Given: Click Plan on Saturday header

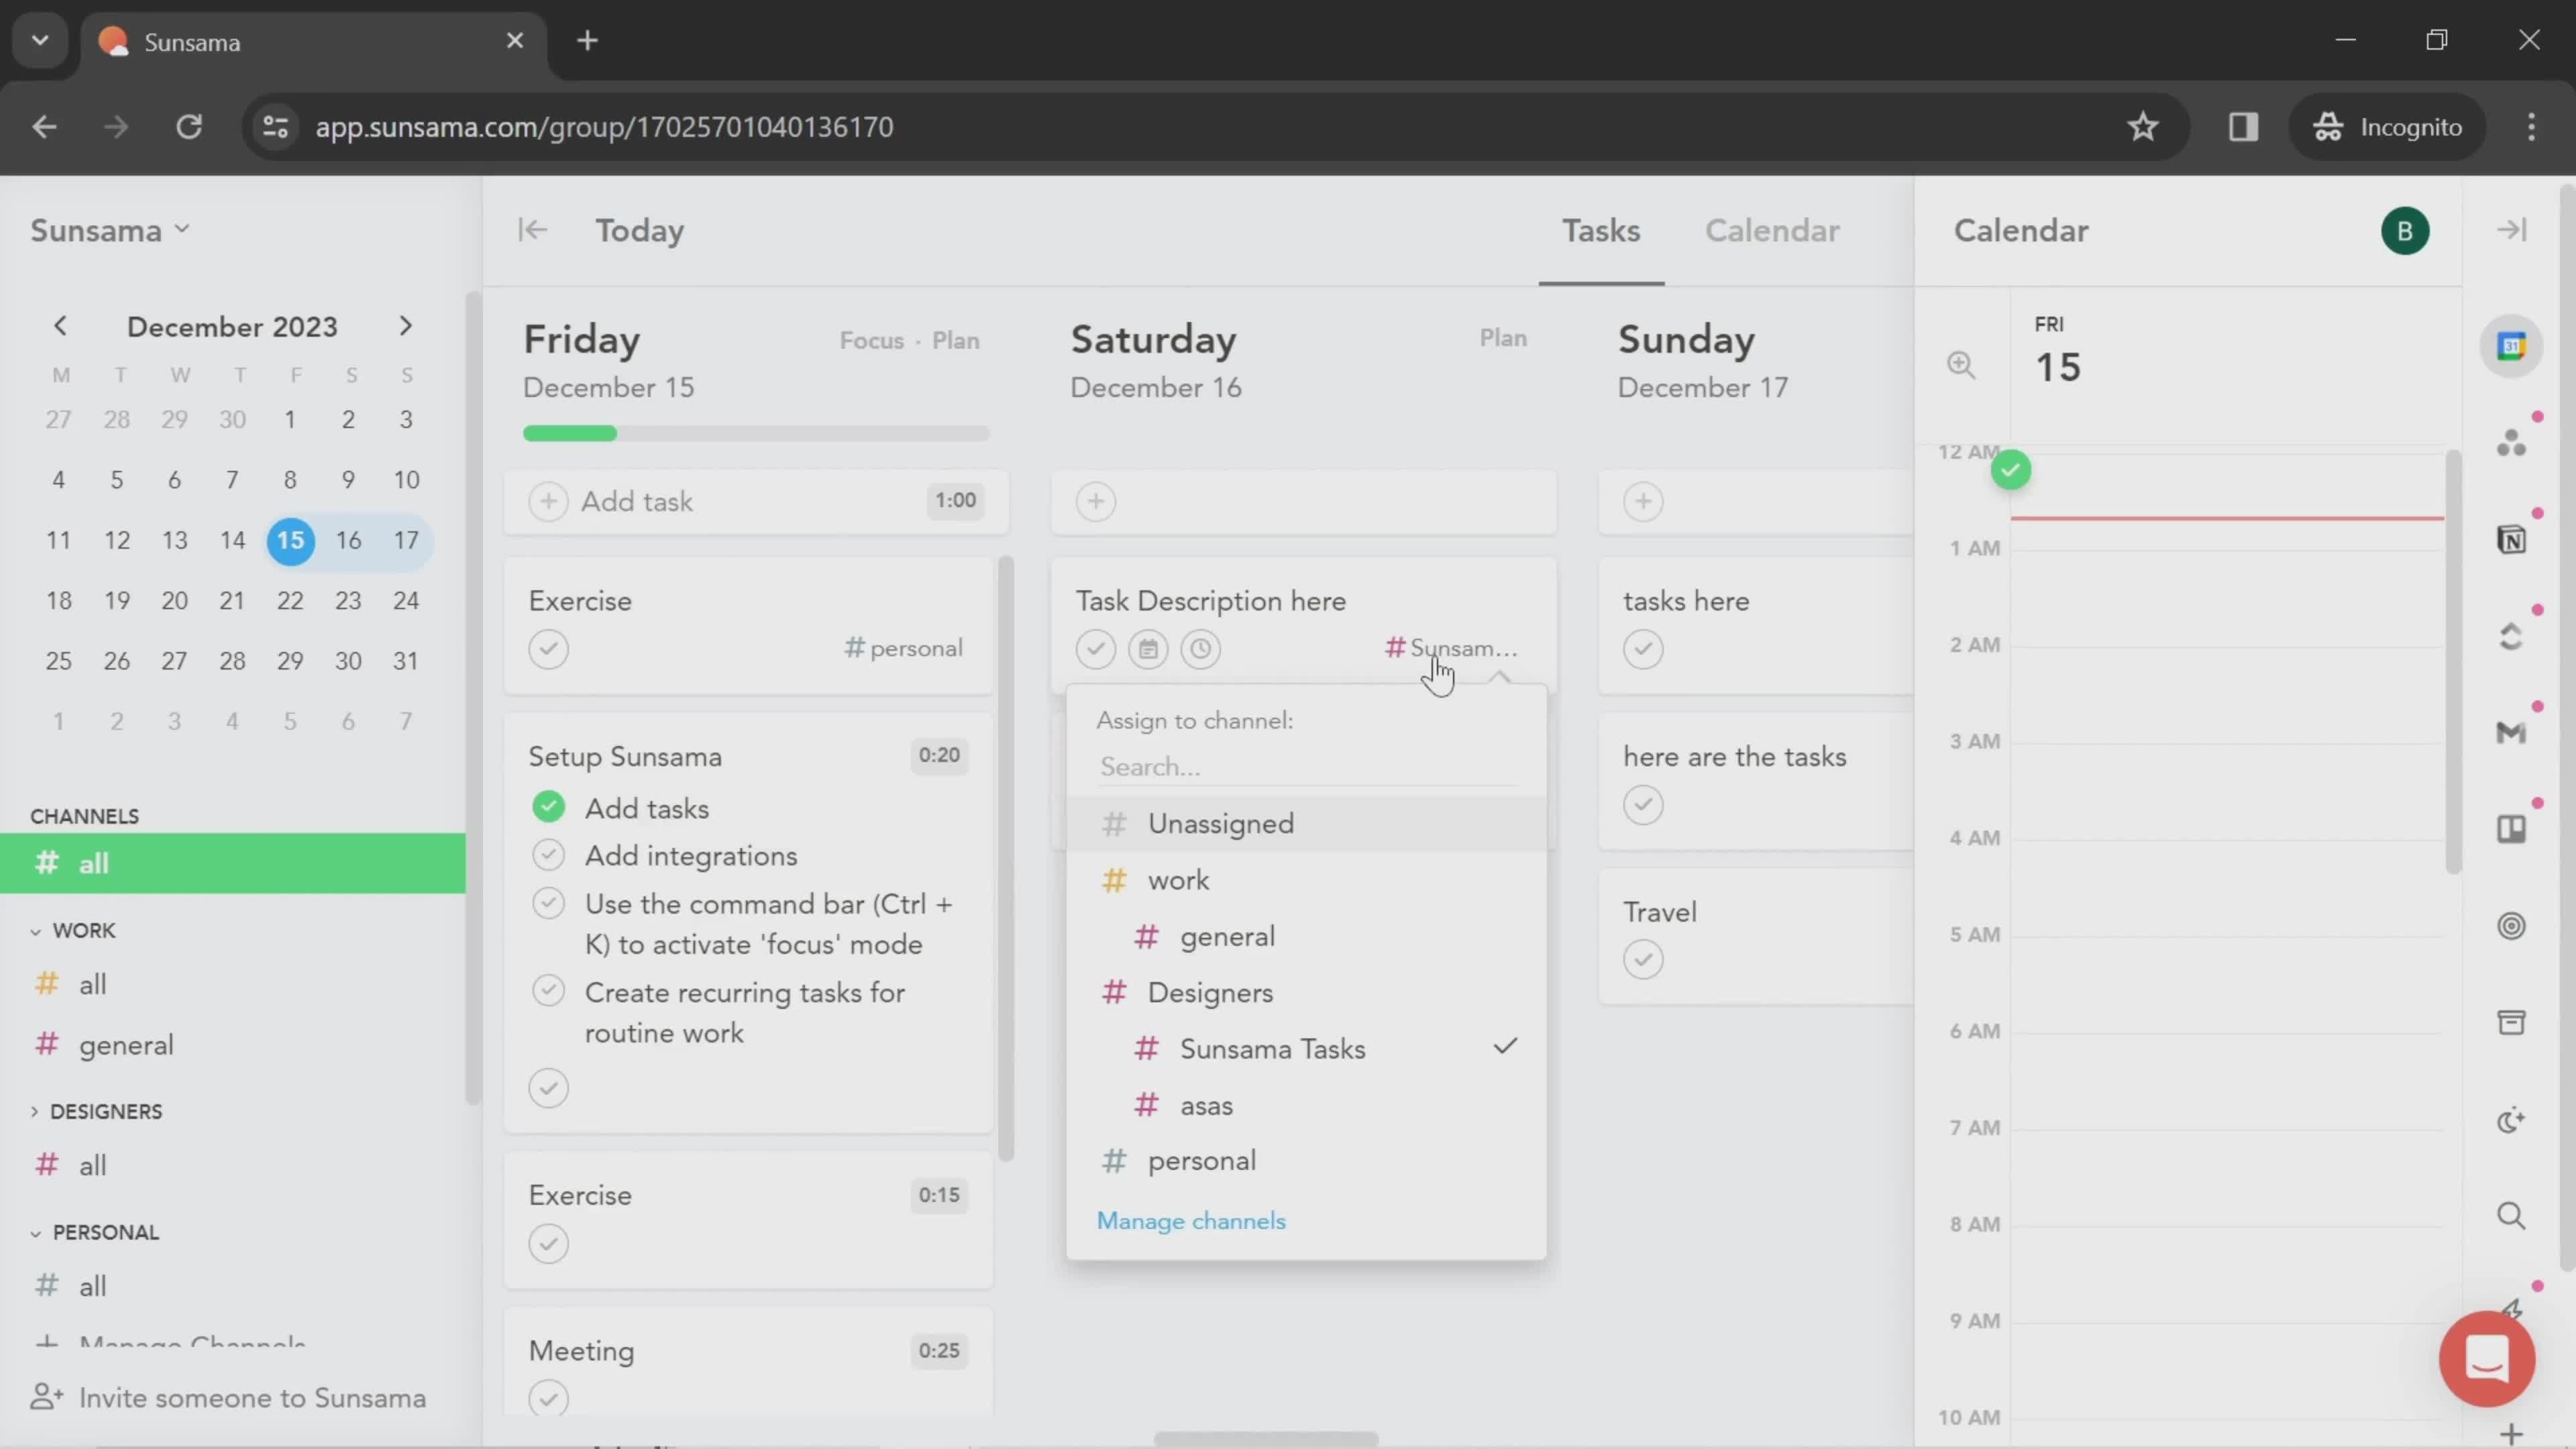Looking at the screenshot, I should (1503, 338).
